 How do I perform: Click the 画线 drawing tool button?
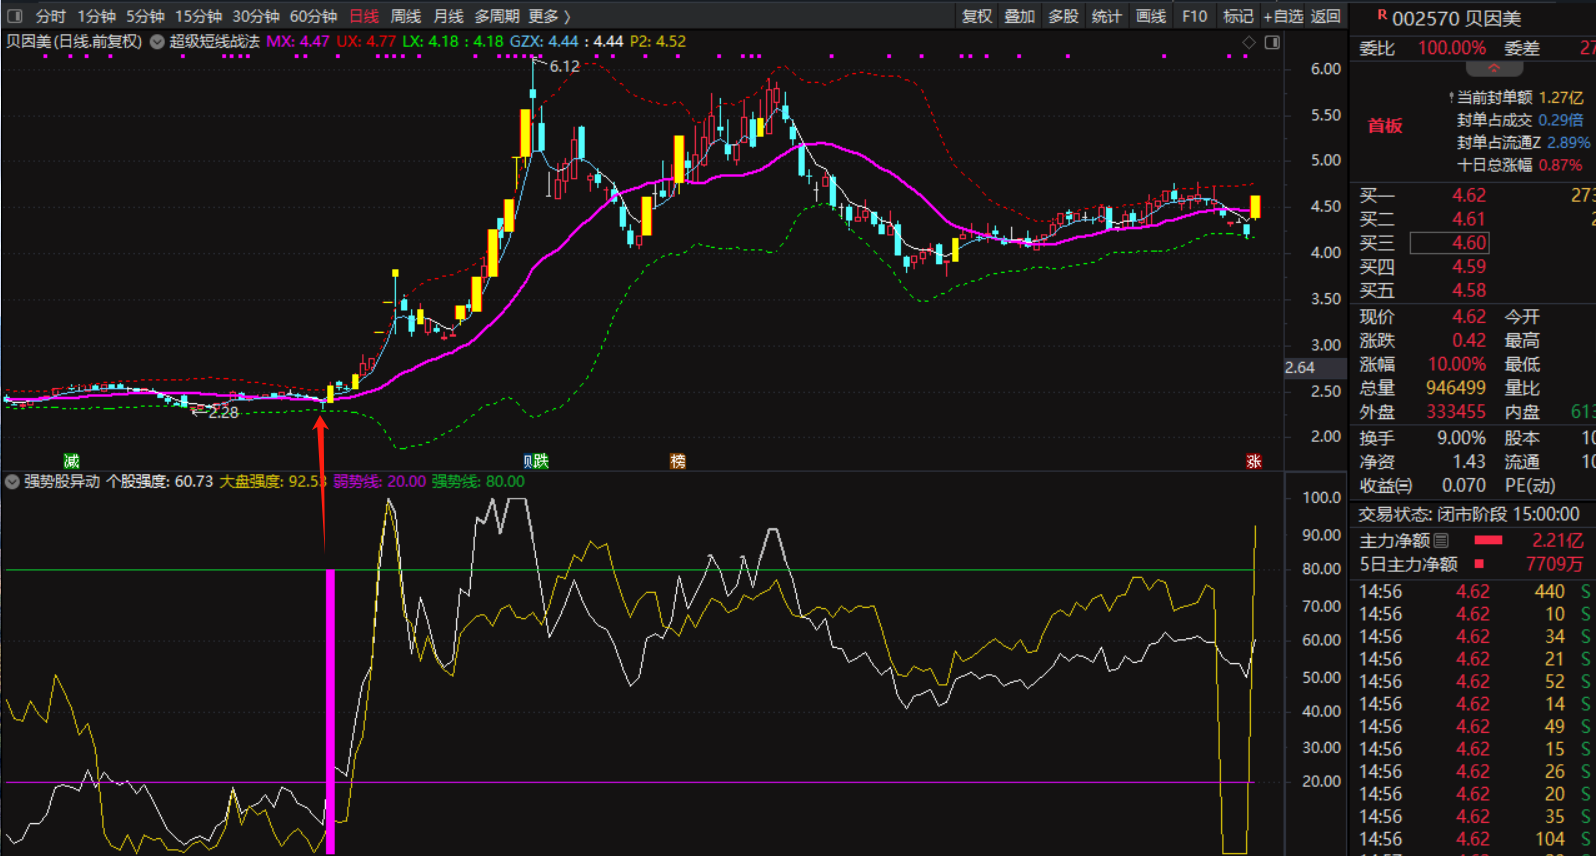1150,16
